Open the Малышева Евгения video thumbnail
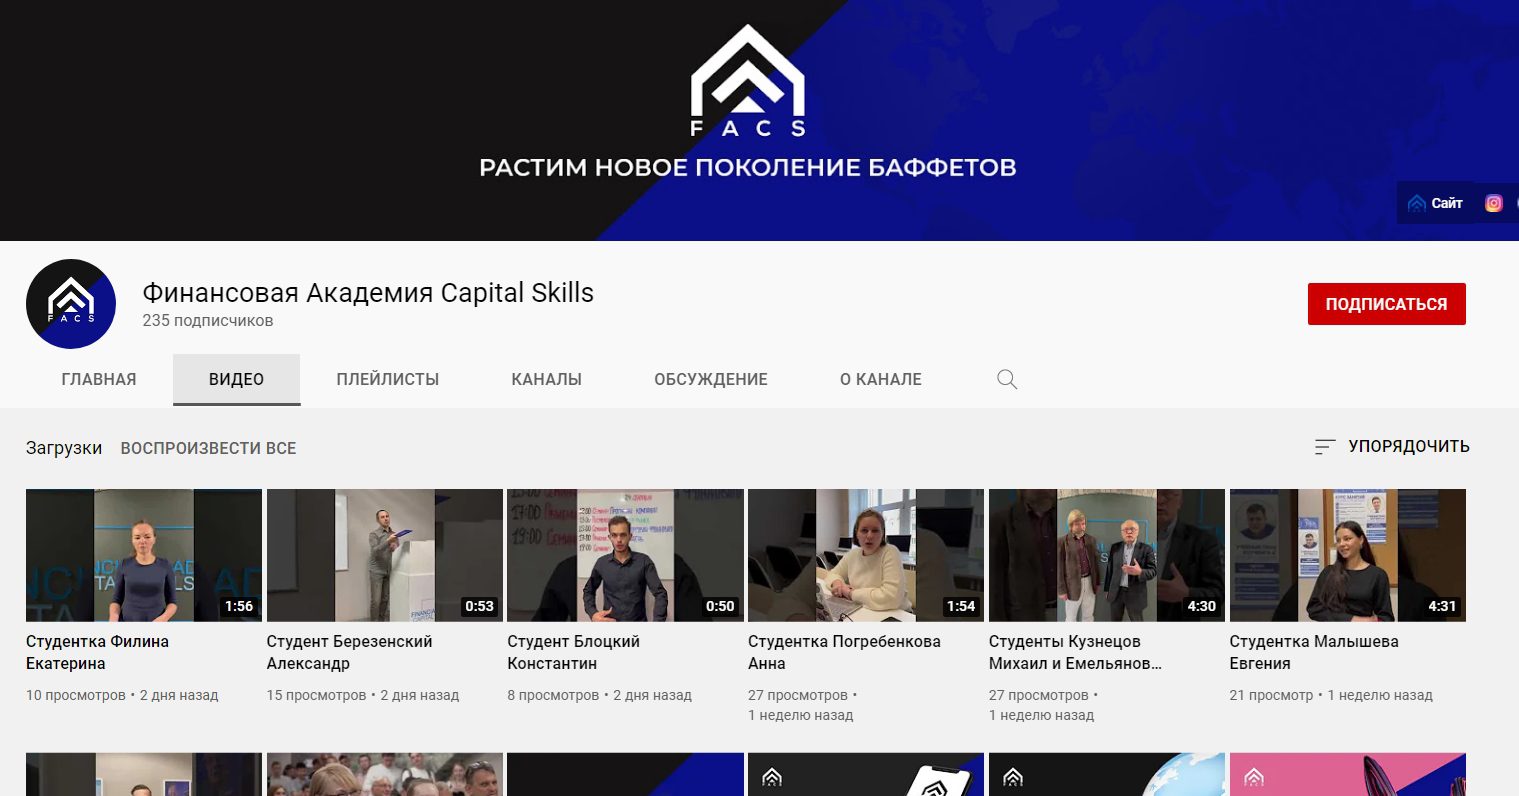The height and width of the screenshot is (796, 1519). [x=1348, y=555]
